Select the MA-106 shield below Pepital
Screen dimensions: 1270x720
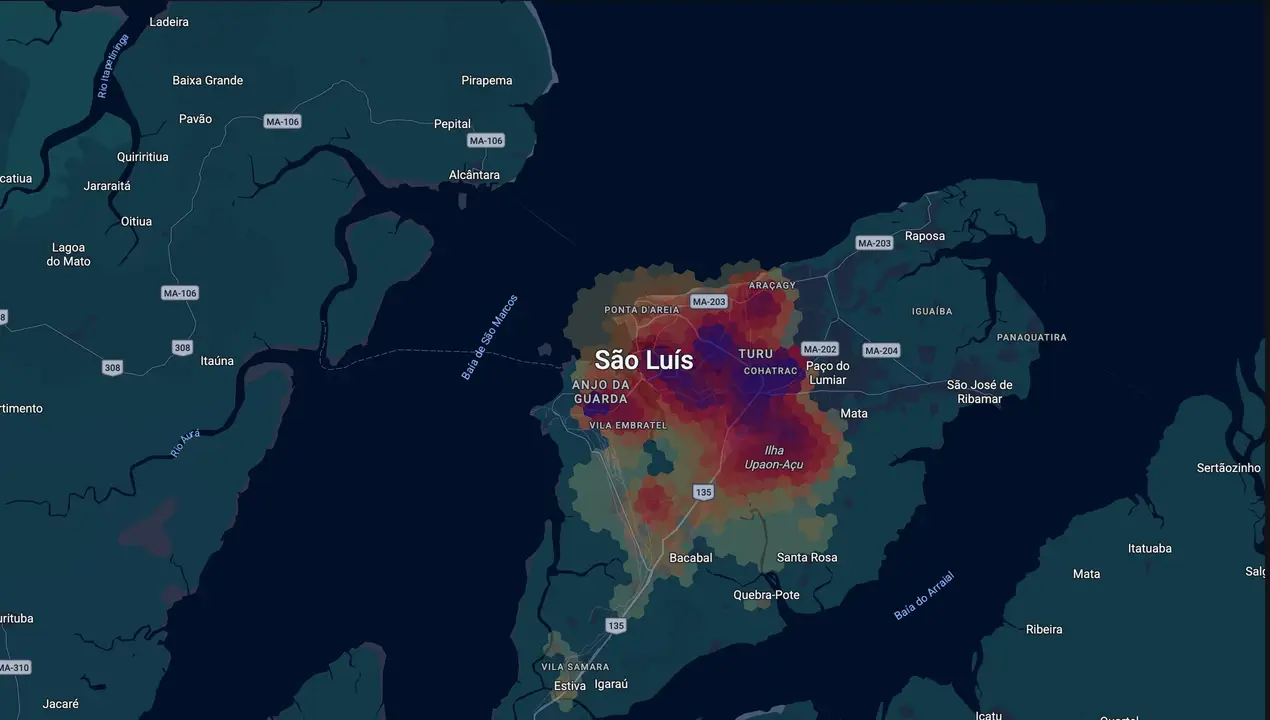click(486, 141)
